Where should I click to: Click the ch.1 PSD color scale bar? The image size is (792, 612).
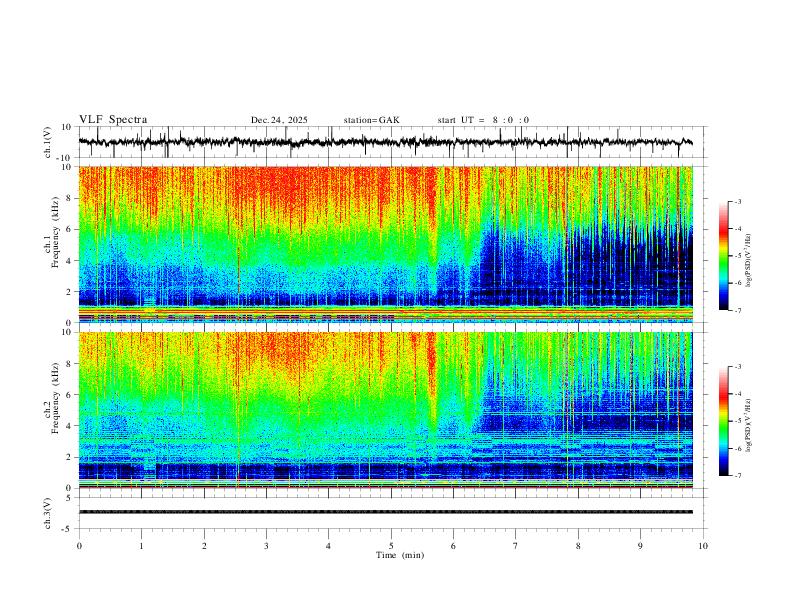point(723,256)
